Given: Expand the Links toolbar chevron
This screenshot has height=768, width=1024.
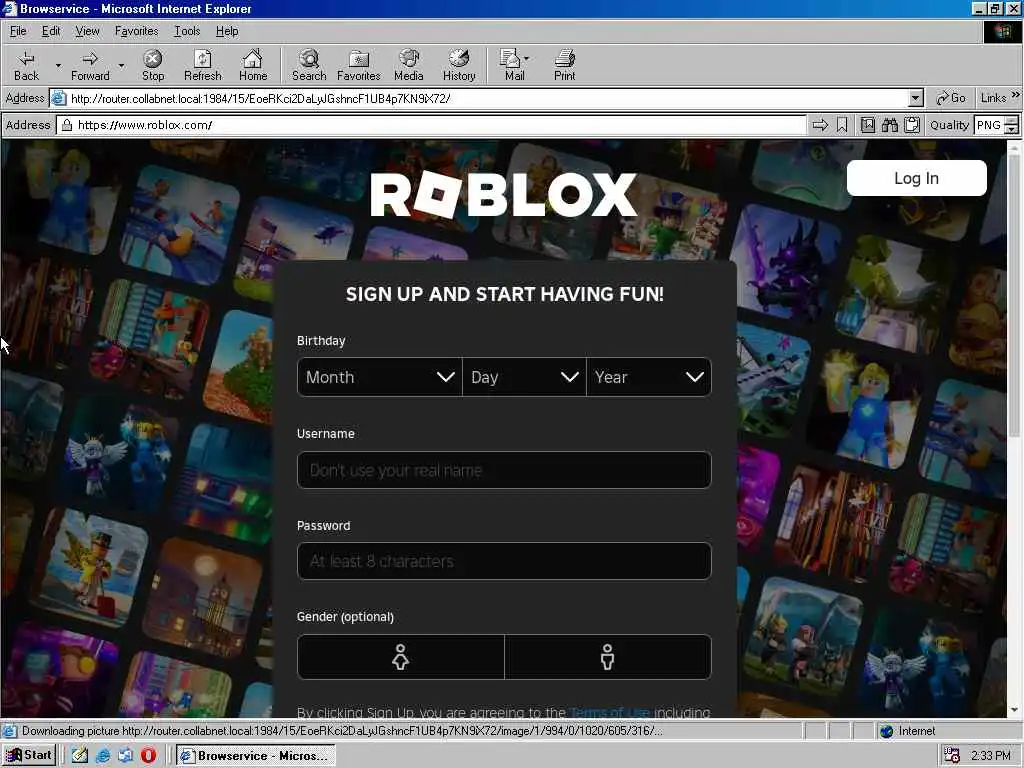Looking at the screenshot, I should (1016, 95).
